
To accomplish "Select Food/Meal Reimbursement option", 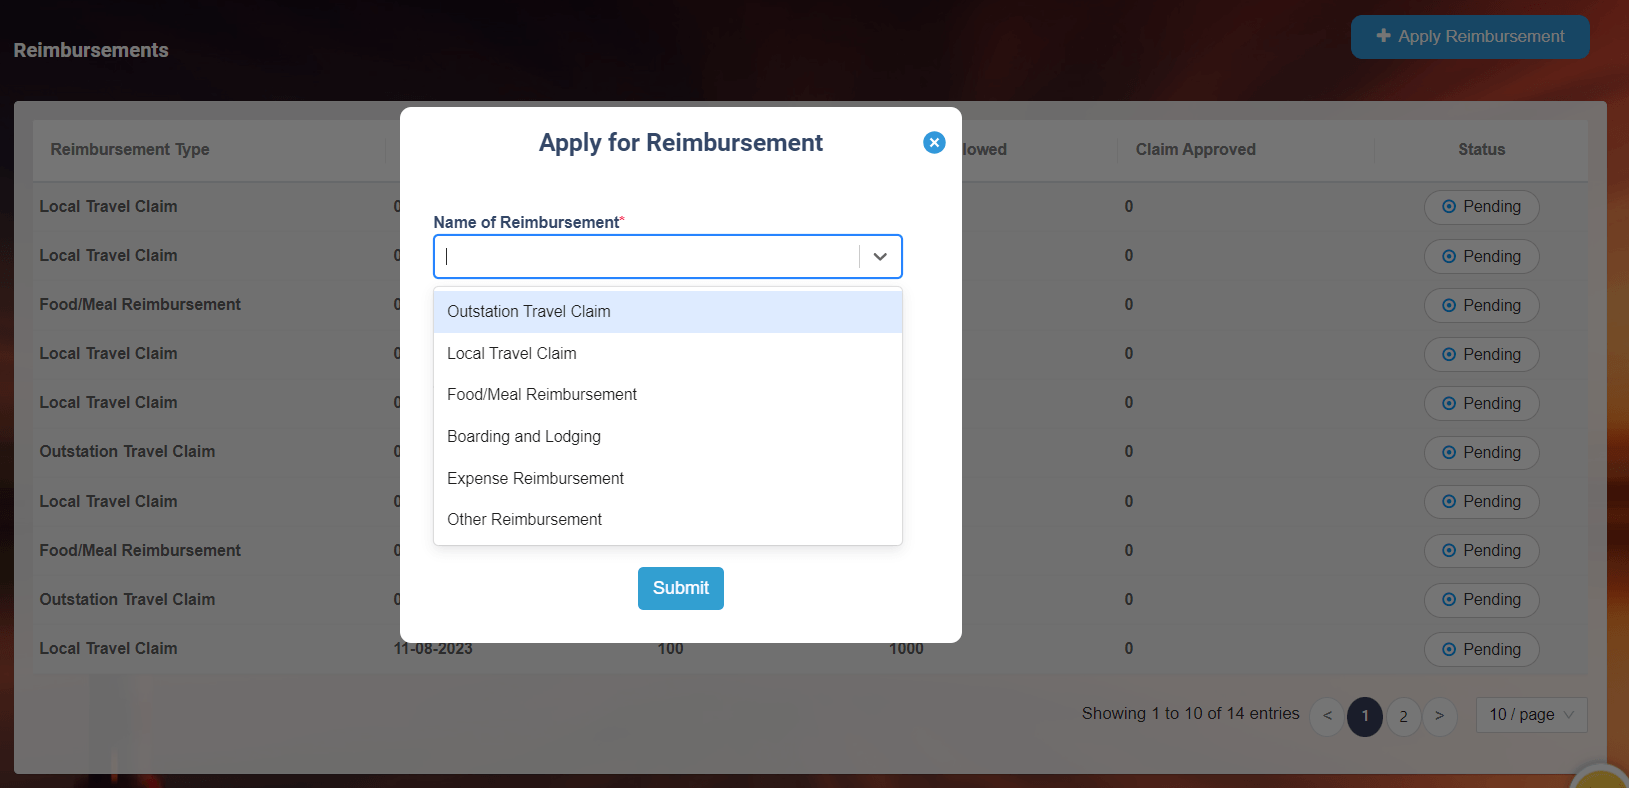I will [541, 395].
